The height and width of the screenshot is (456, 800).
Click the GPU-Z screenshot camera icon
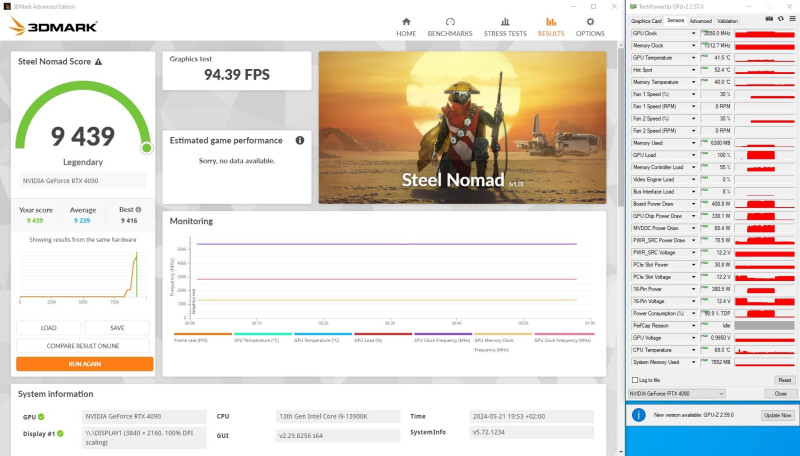(x=769, y=19)
